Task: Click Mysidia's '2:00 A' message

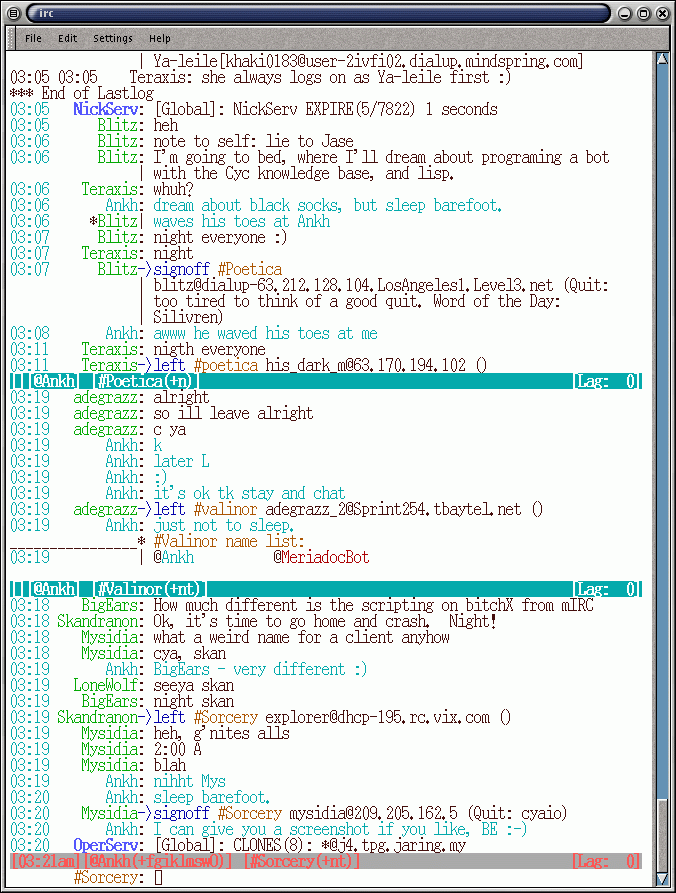Action: click(177, 749)
